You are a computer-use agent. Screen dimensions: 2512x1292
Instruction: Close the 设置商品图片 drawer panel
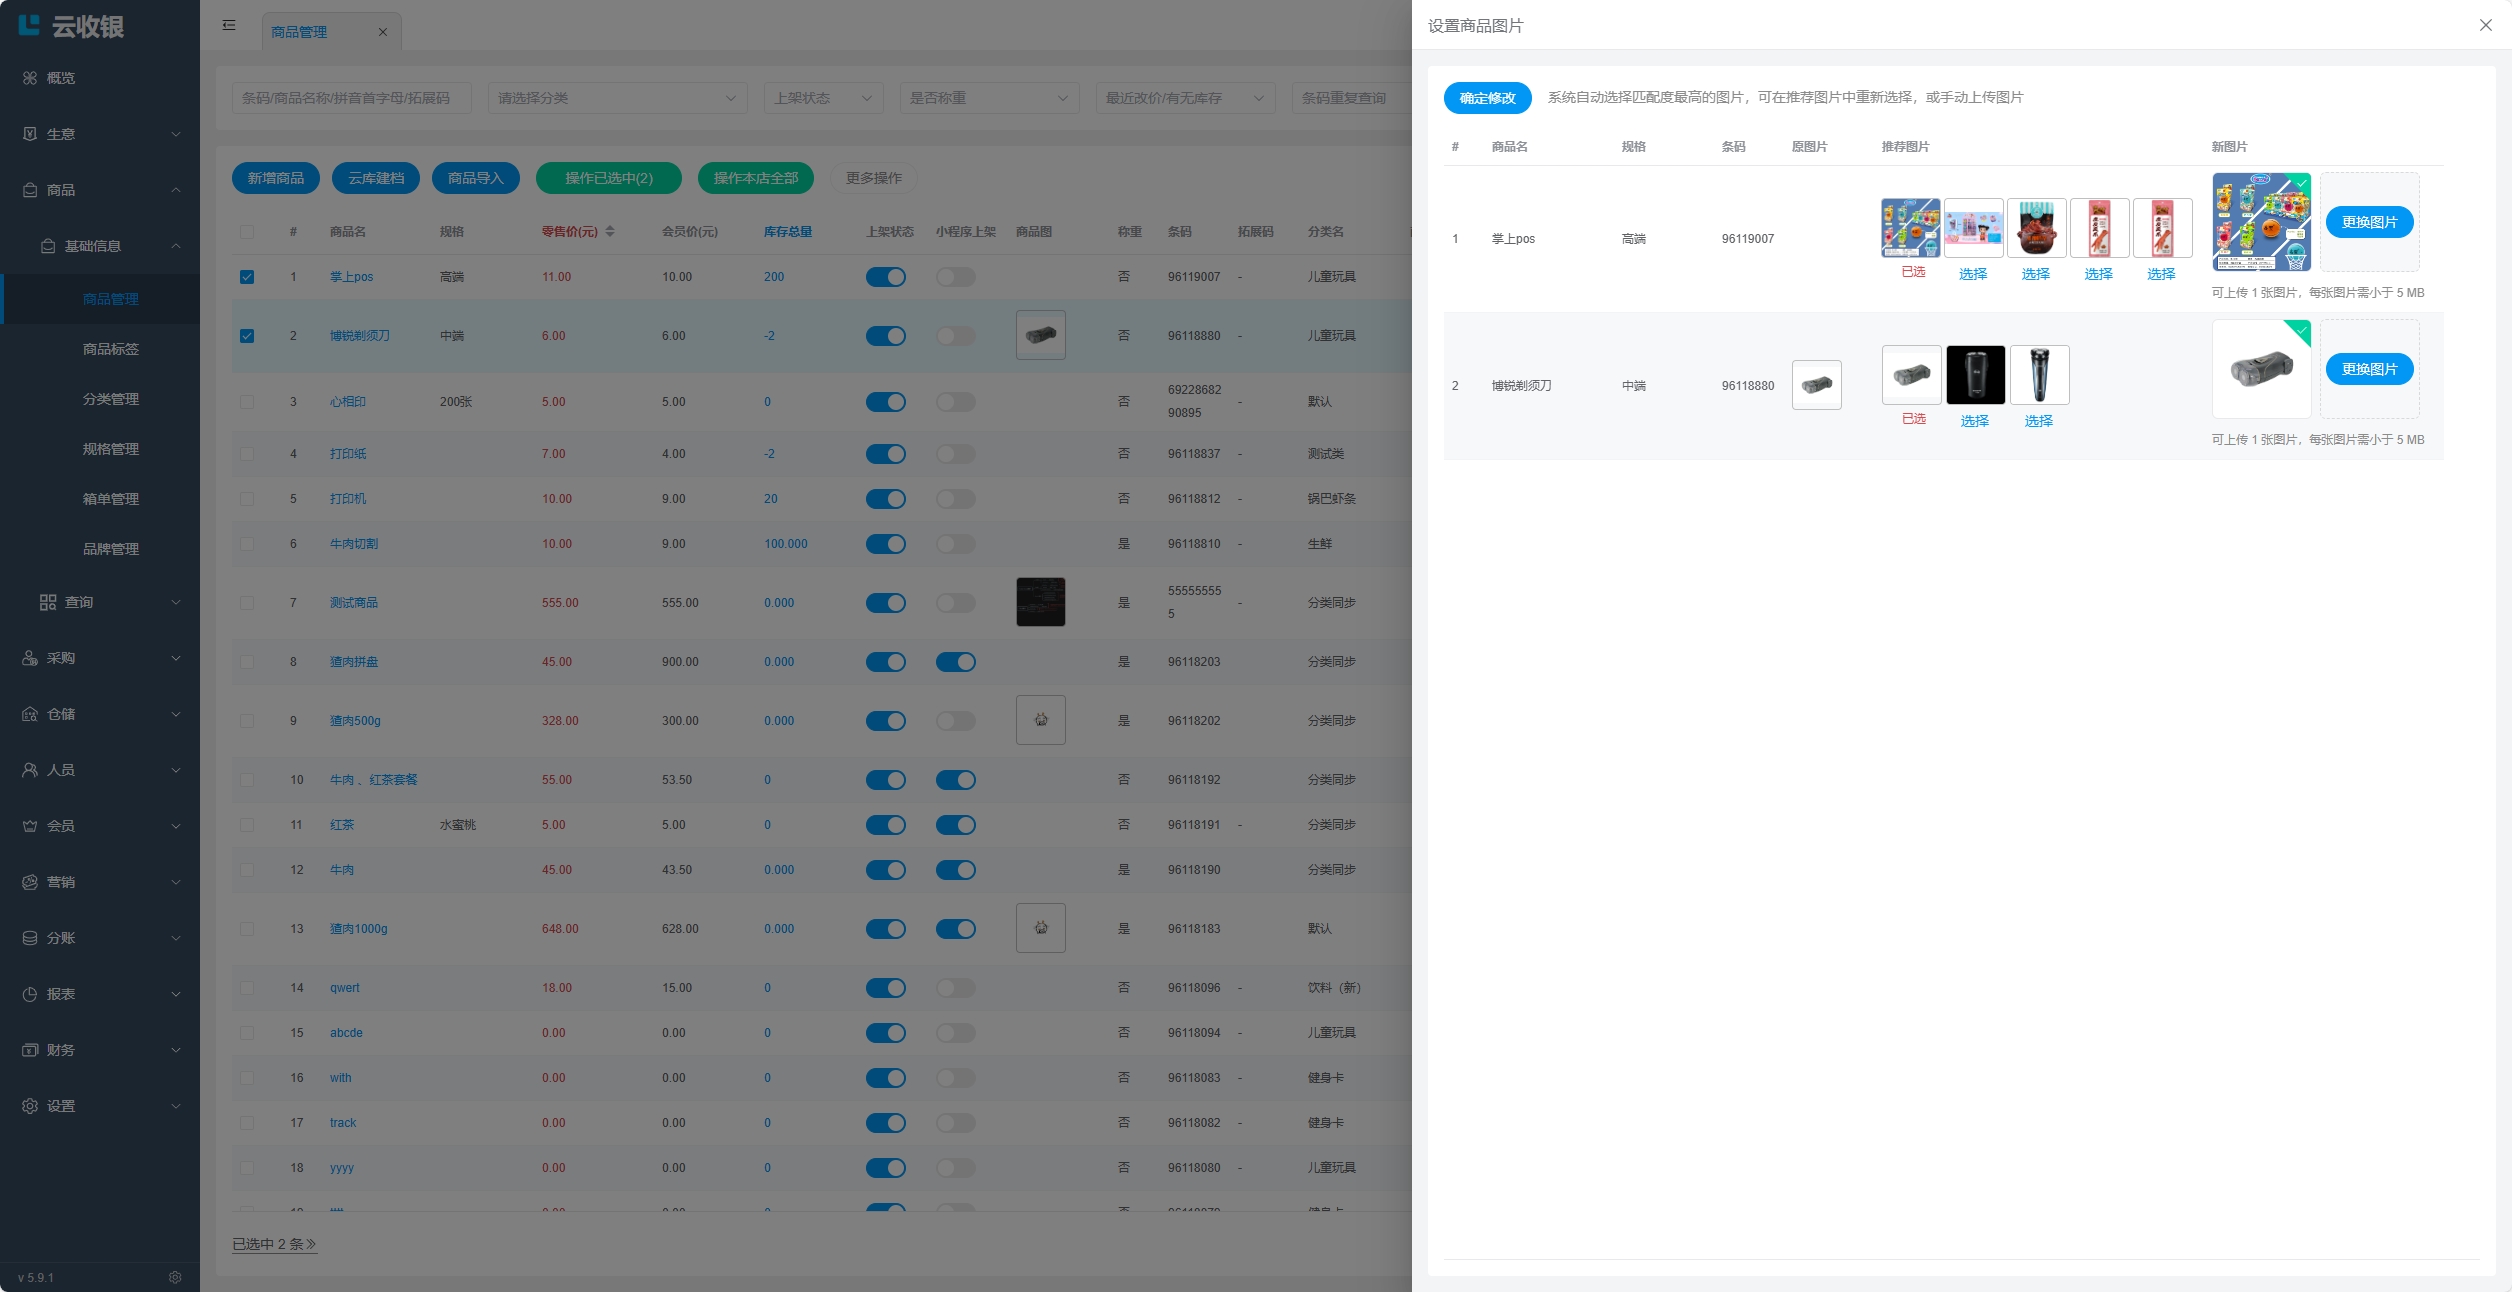tap(2485, 25)
